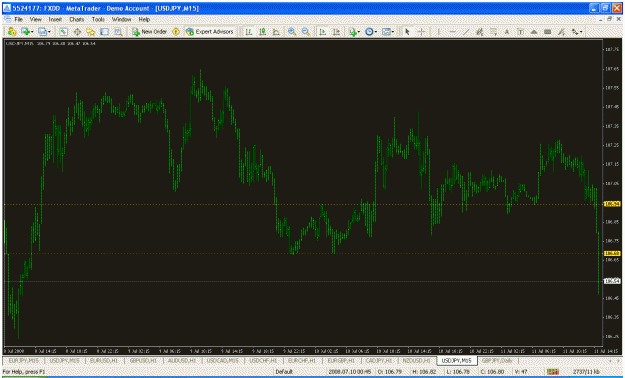Expand the arrows objects dropdown

click(x=581, y=32)
